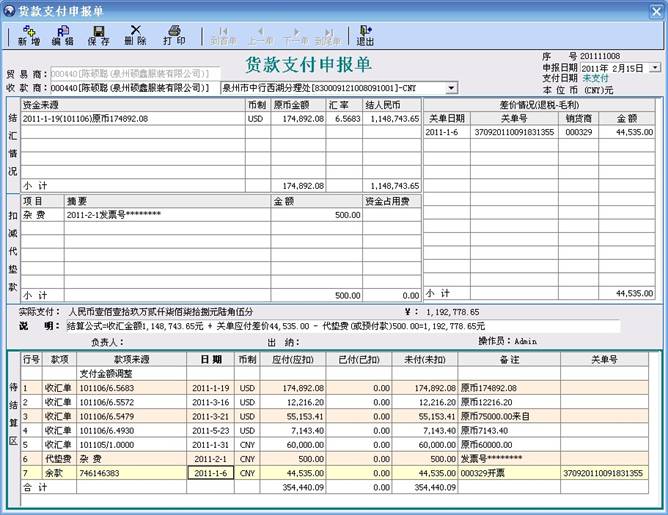Select row 1 source 101106/6.5683
Screen dimensions: 668x515
pyautogui.click(x=131, y=388)
